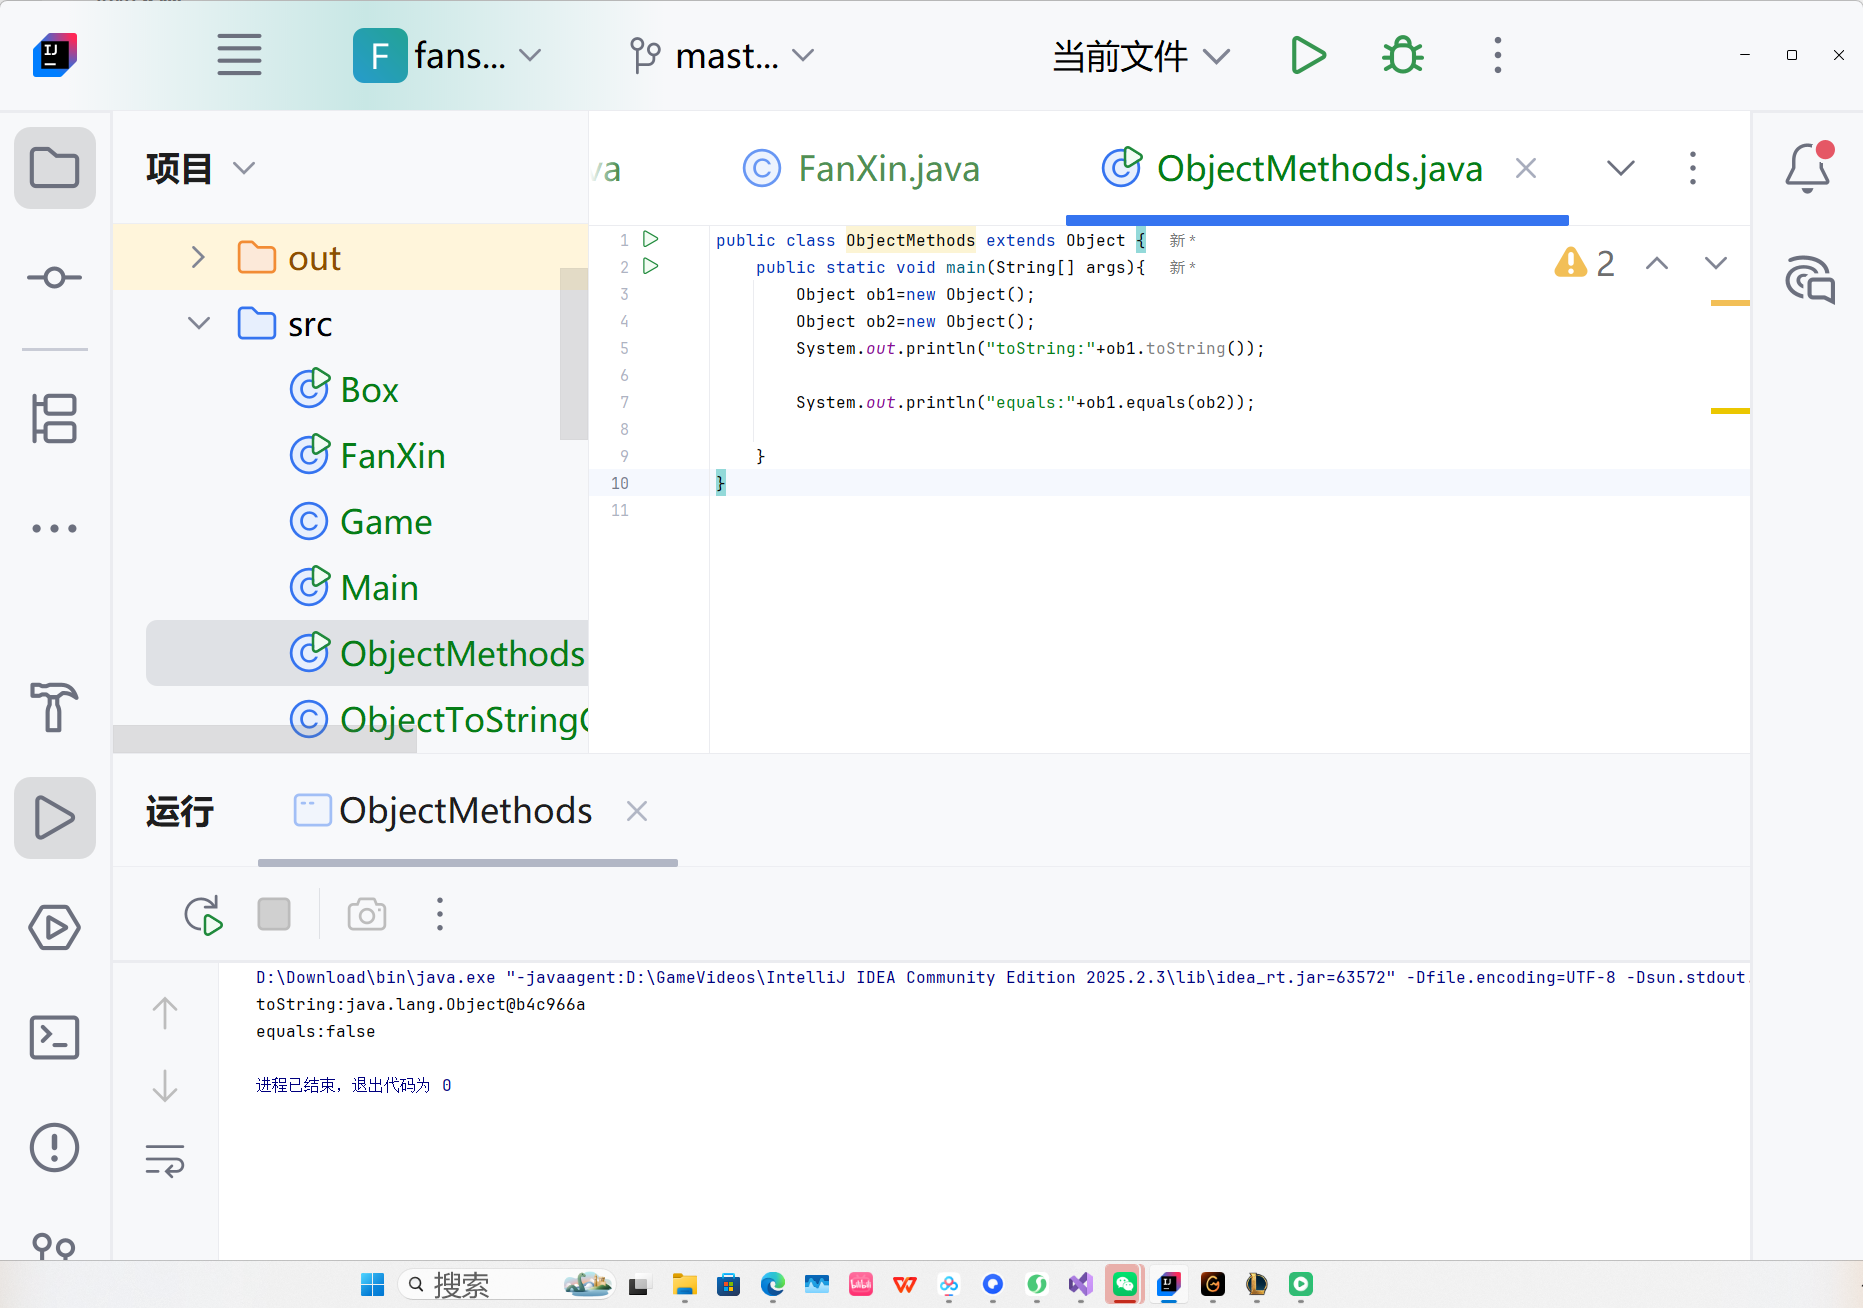Click the 运行 panel title
1863x1308 pixels.
click(x=180, y=811)
